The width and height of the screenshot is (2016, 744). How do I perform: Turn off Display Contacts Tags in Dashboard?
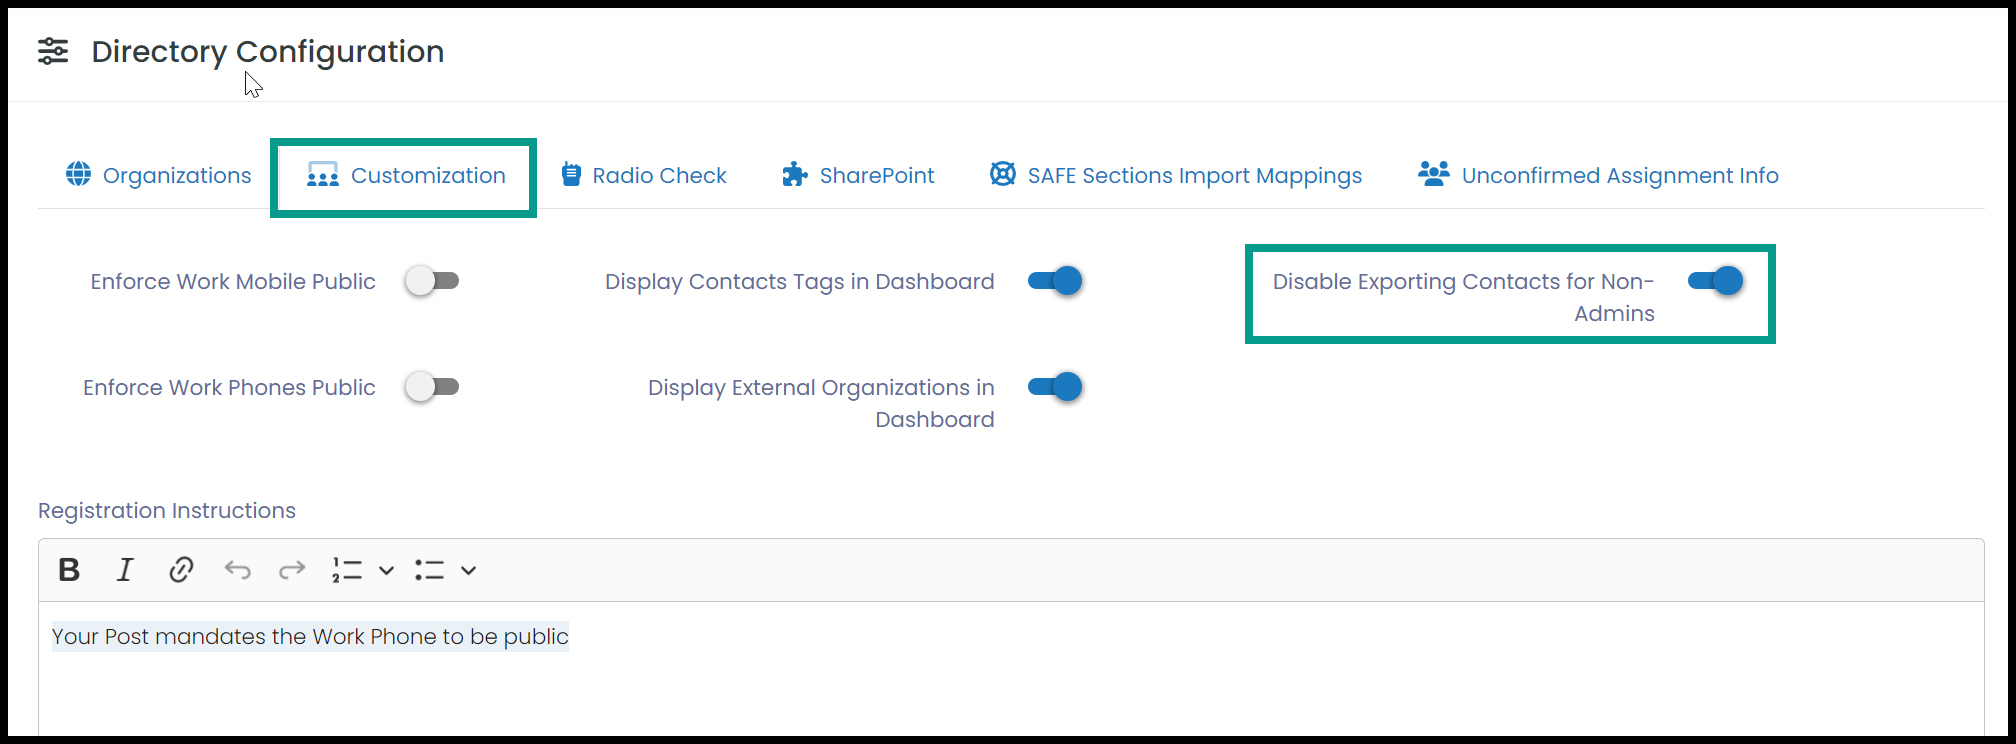(1055, 281)
